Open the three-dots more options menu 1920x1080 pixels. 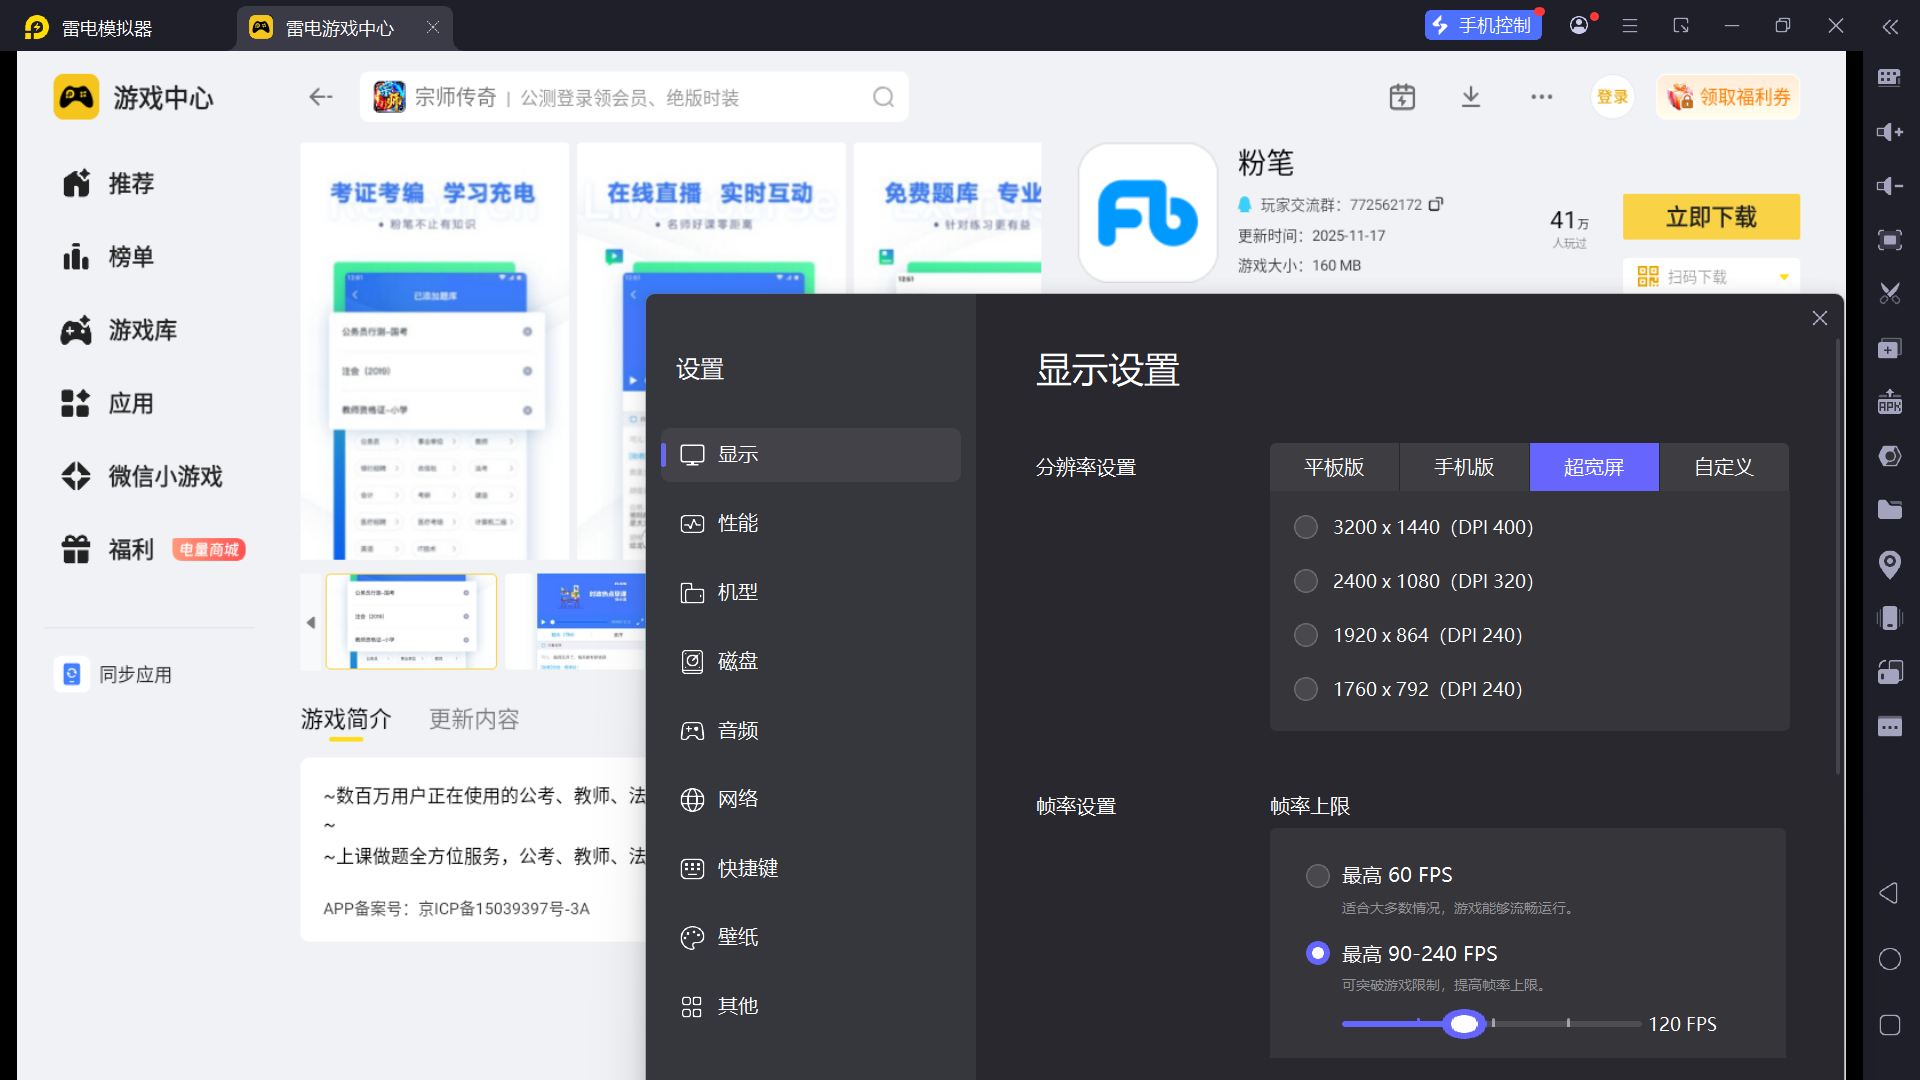pyautogui.click(x=1541, y=97)
